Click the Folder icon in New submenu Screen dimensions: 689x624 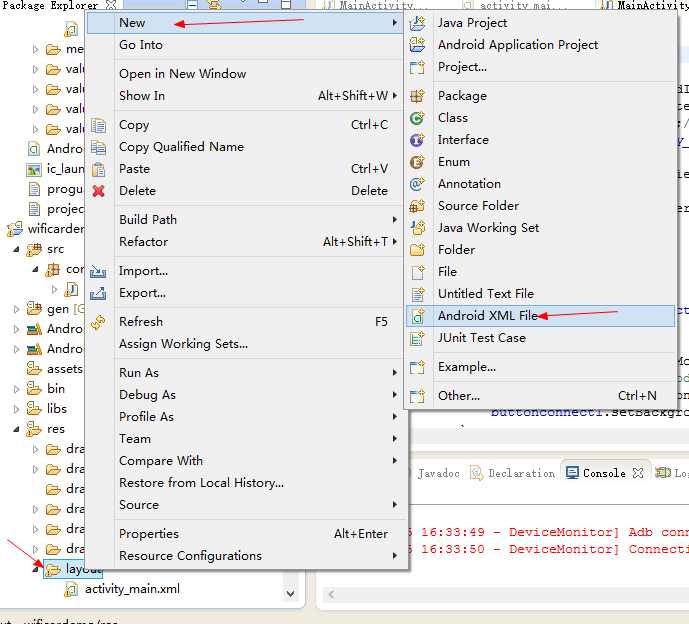pos(417,250)
